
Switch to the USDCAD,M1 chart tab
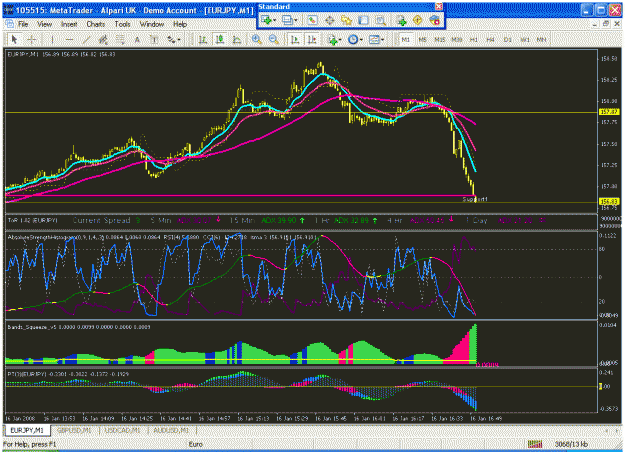pos(122,430)
